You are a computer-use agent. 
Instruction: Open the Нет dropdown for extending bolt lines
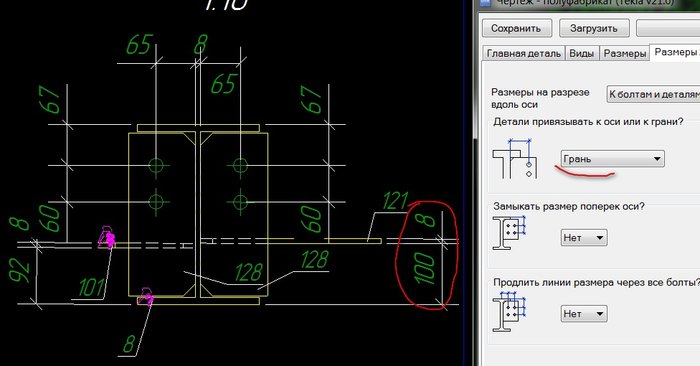tap(584, 314)
